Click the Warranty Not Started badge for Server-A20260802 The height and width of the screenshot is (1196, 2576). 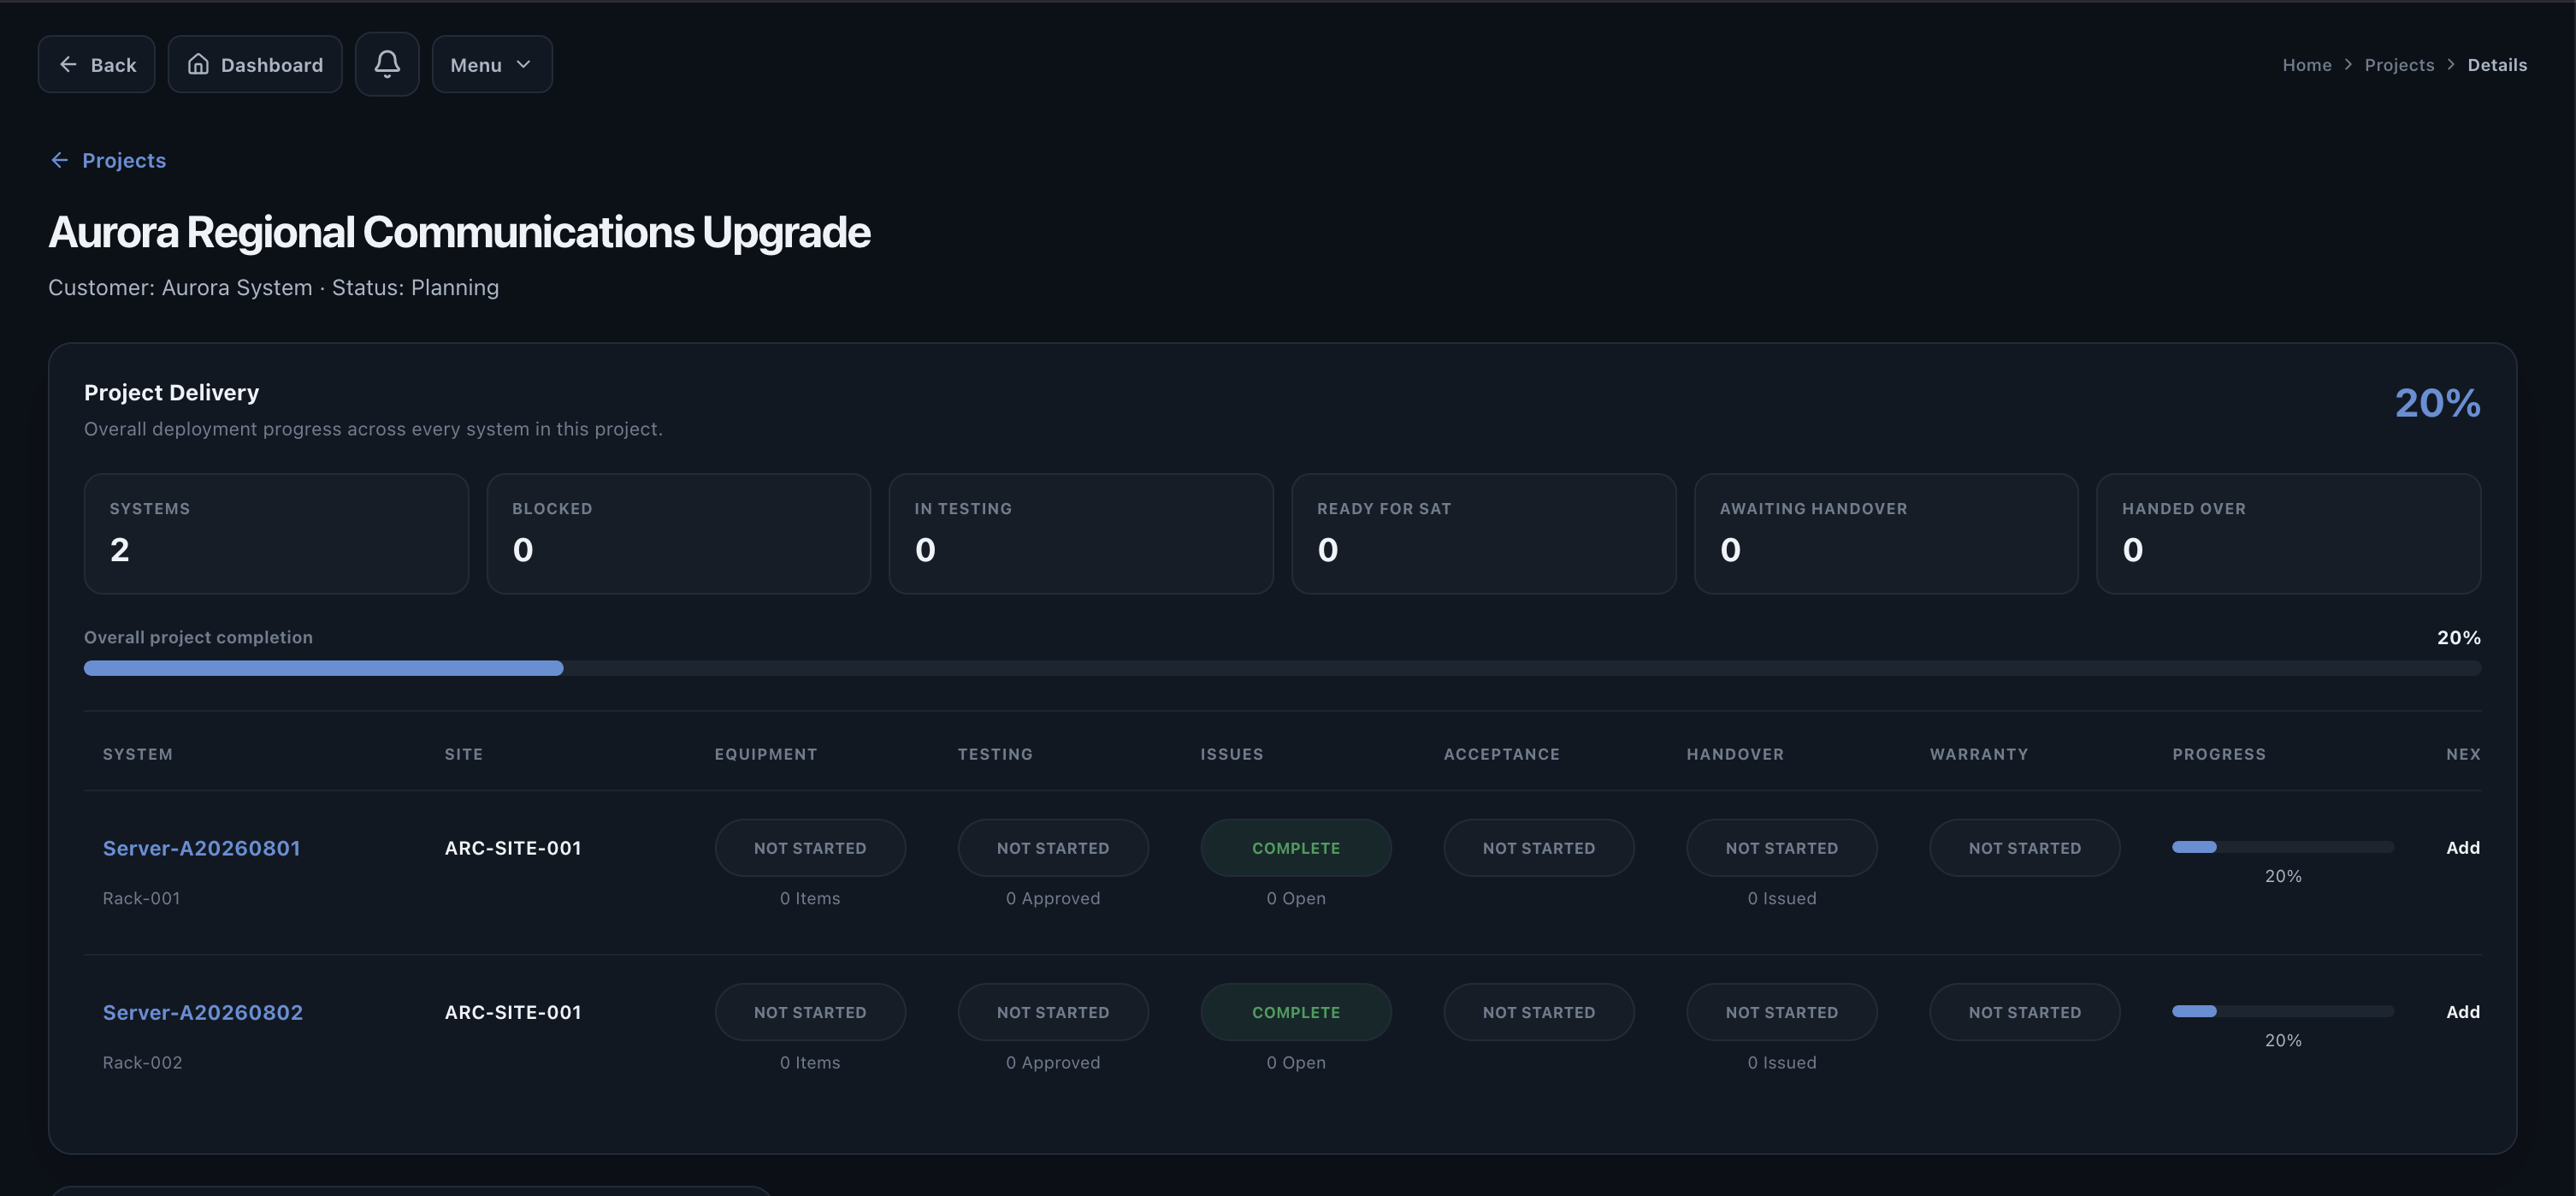pyautogui.click(x=2025, y=1012)
